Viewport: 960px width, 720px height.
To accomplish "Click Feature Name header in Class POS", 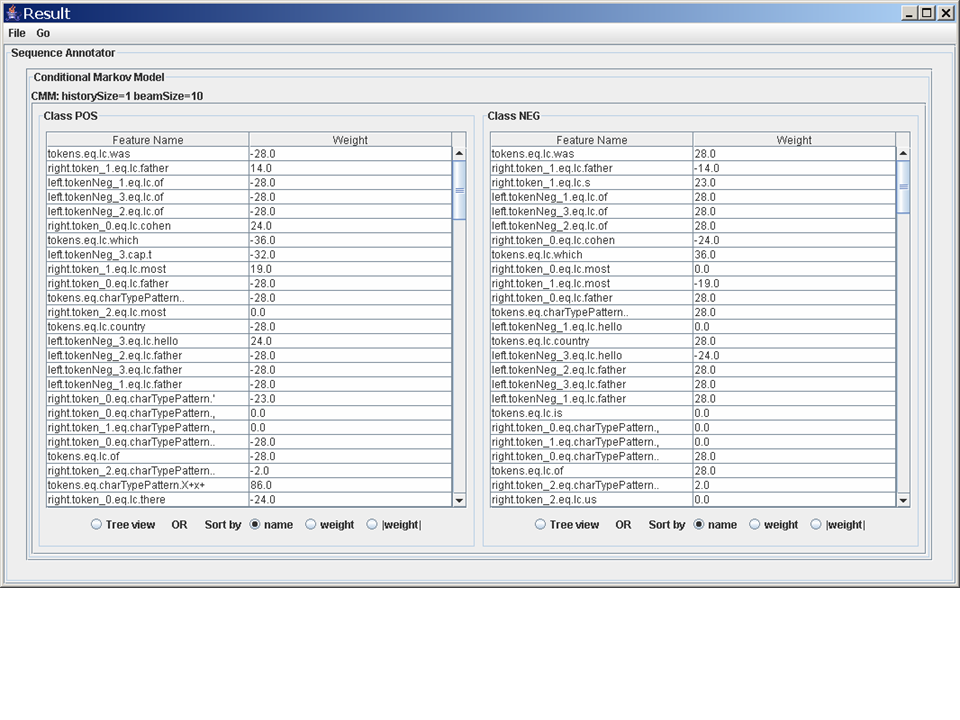I will tap(148, 140).
